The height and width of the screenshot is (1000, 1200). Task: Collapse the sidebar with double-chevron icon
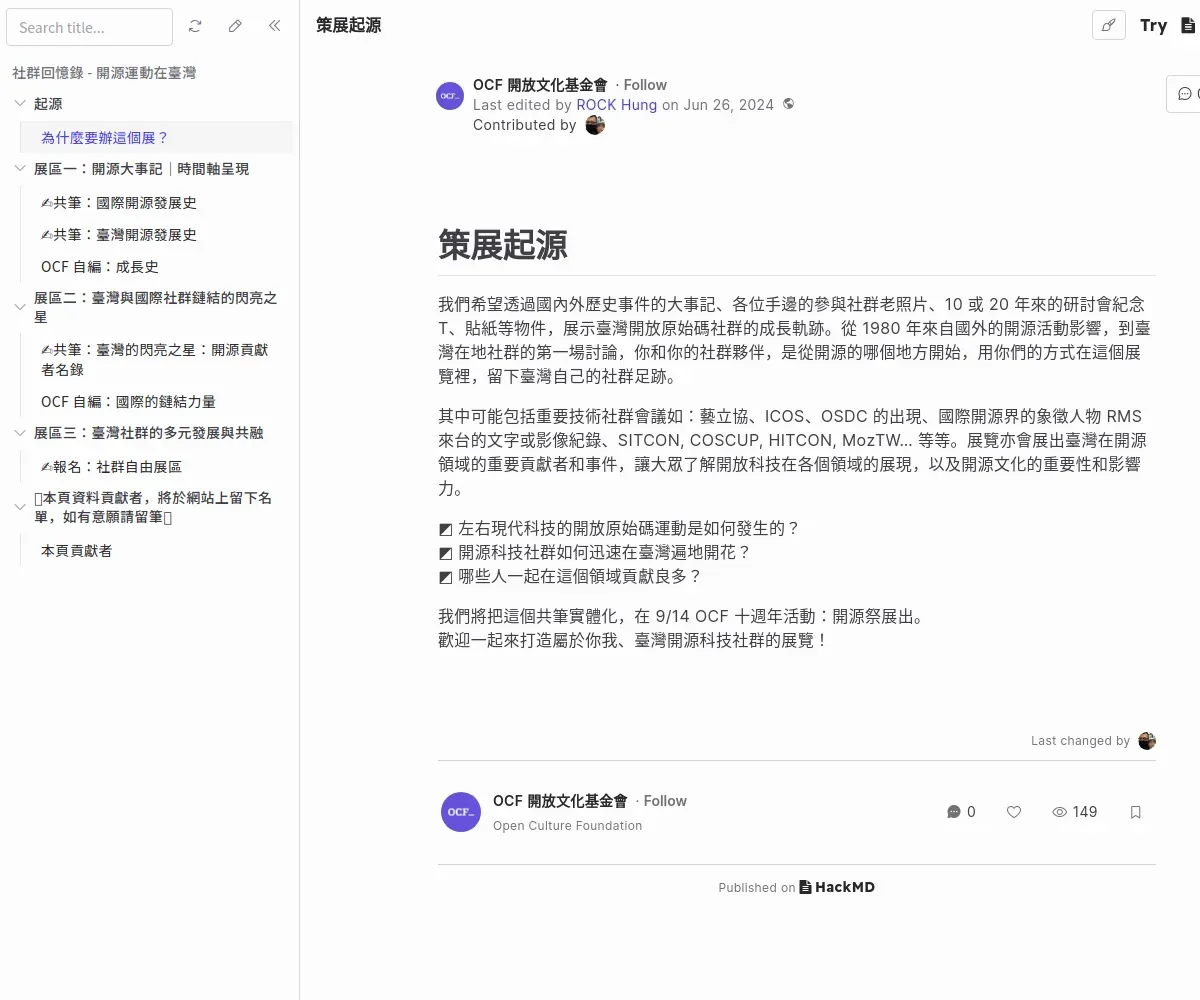[274, 27]
